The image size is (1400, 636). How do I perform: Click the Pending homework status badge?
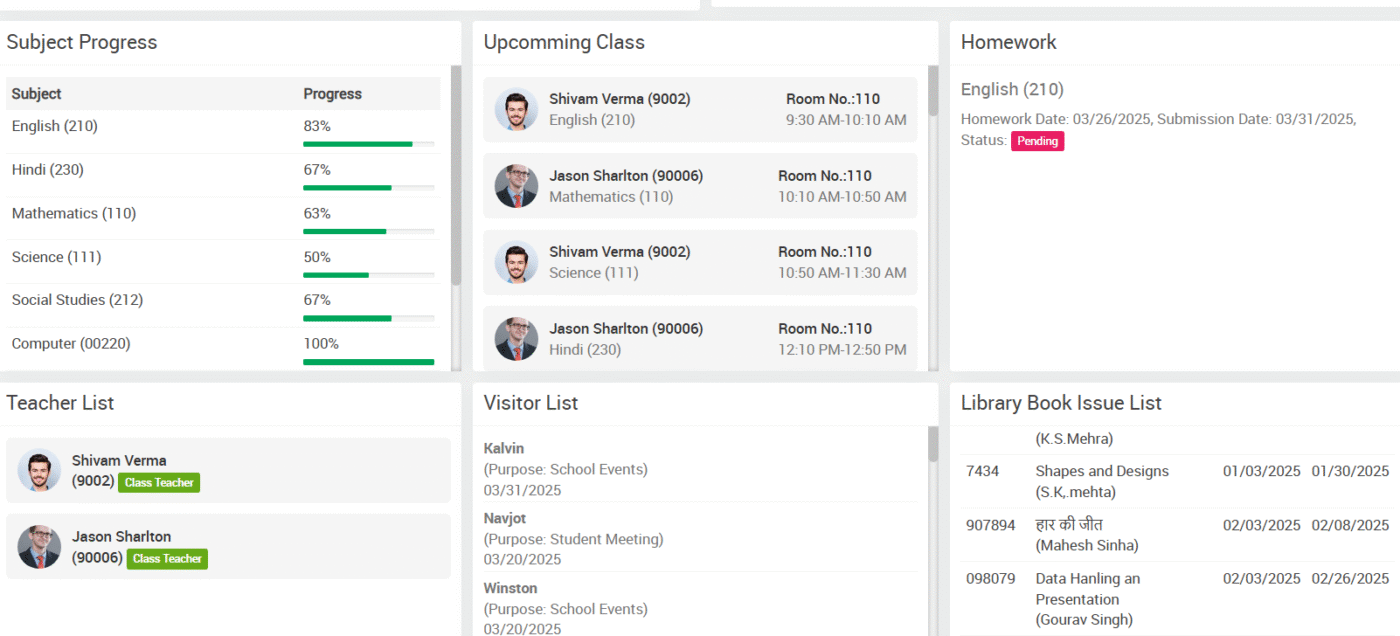[x=1037, y=141]
